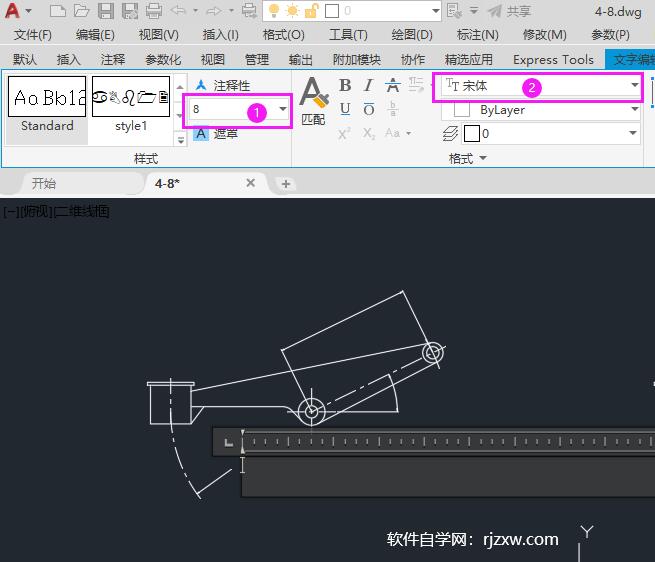Open the 格式(O) menu
Image resolution: width=655 pixels, height=562 pixels.
coord(284,35)
